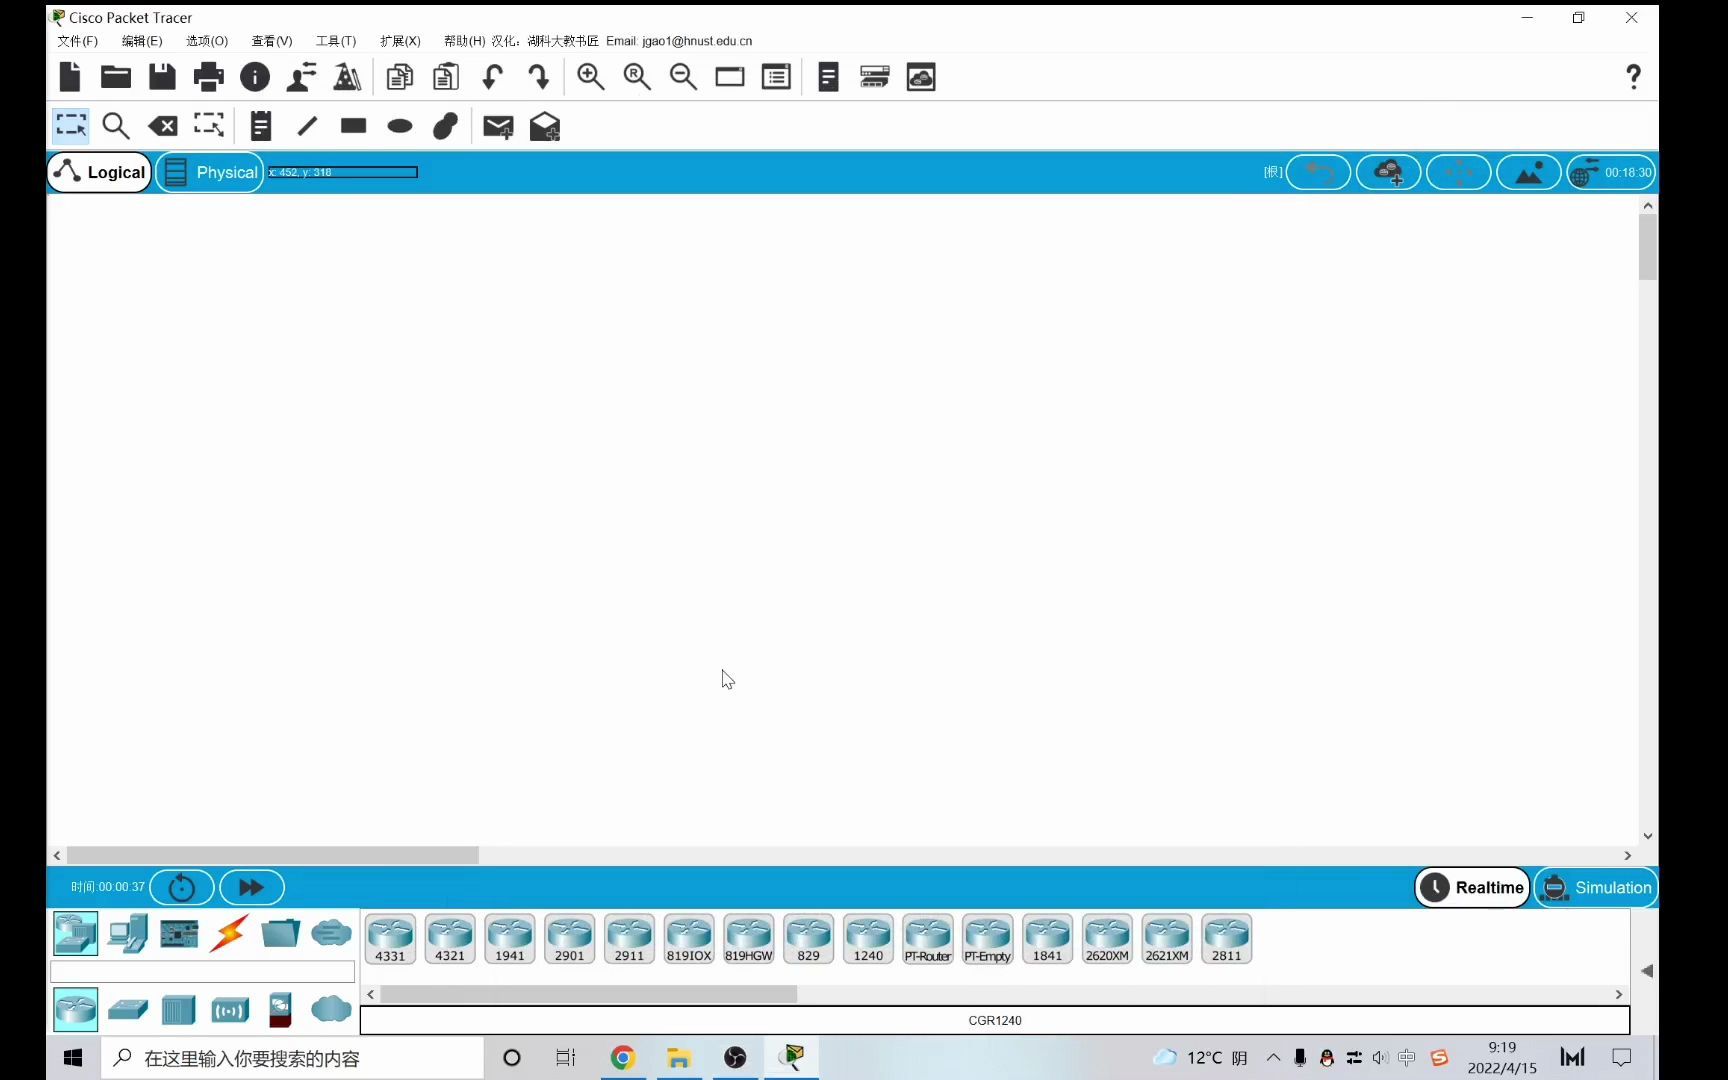Switch to Realtime mode

(1473, 887)
